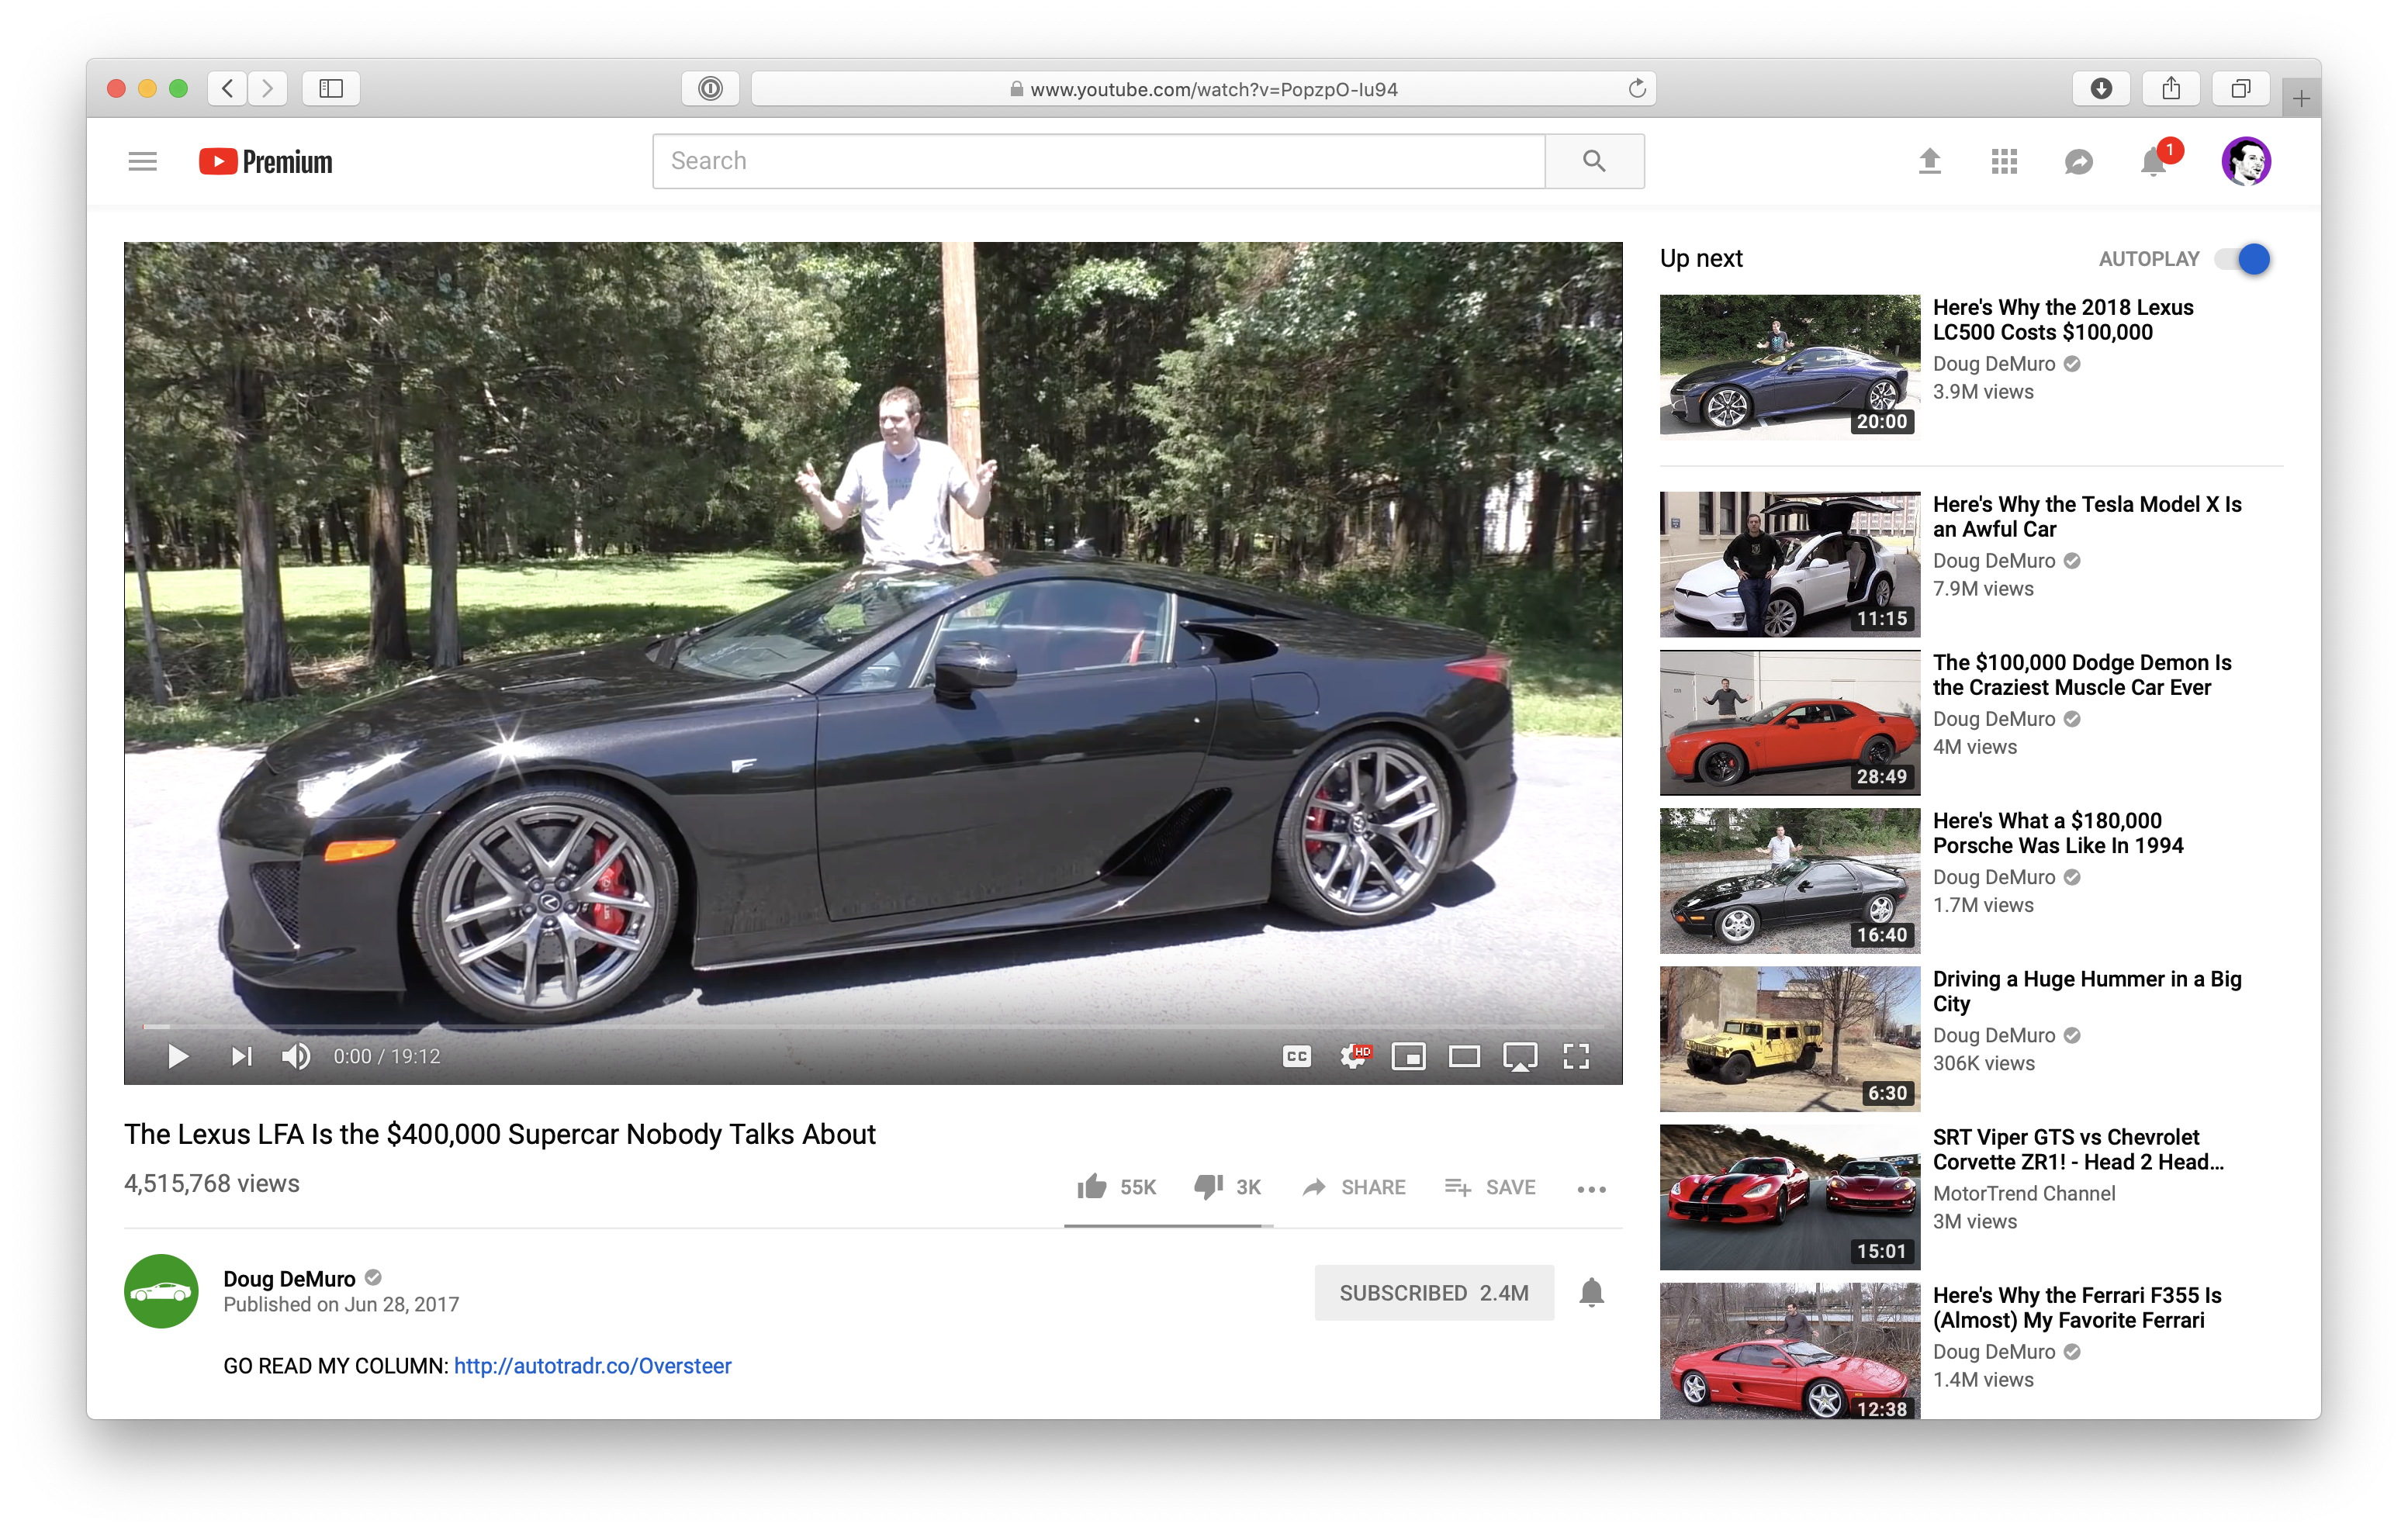Show Safari downloads
The height and width of the screenshot is (1534, 2408).
(2101, 88)
